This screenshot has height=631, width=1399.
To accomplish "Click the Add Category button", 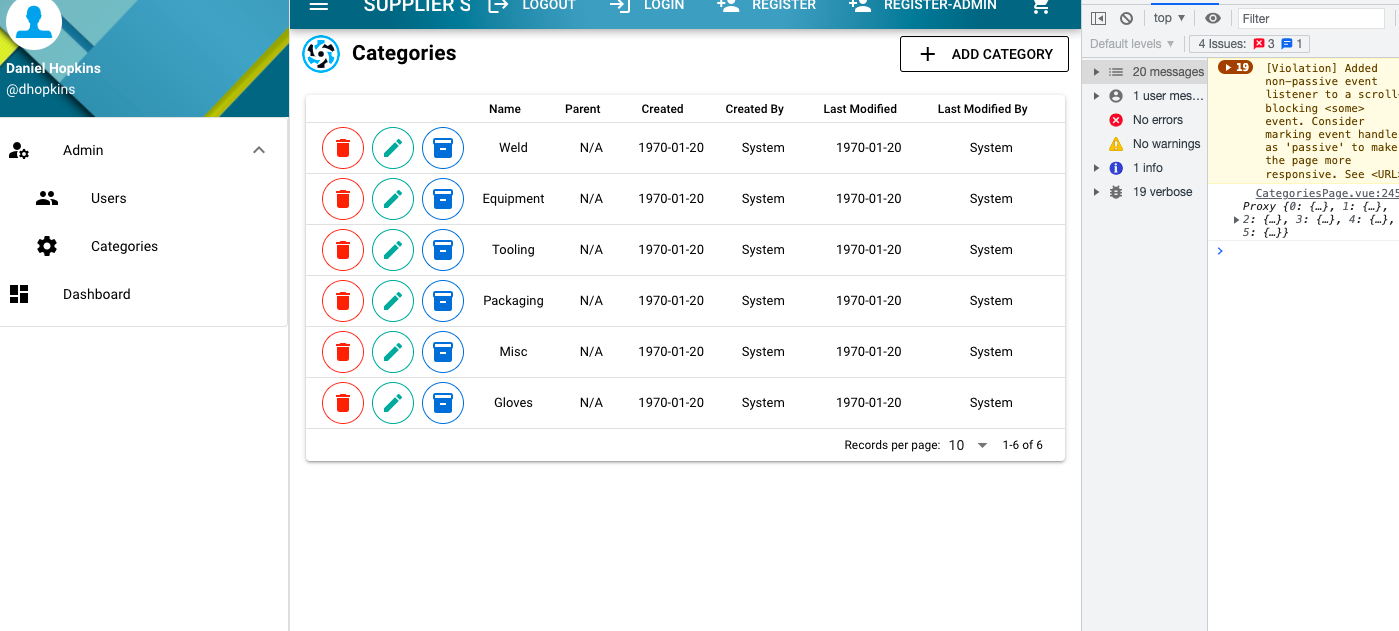I will [x=984, y=54].
